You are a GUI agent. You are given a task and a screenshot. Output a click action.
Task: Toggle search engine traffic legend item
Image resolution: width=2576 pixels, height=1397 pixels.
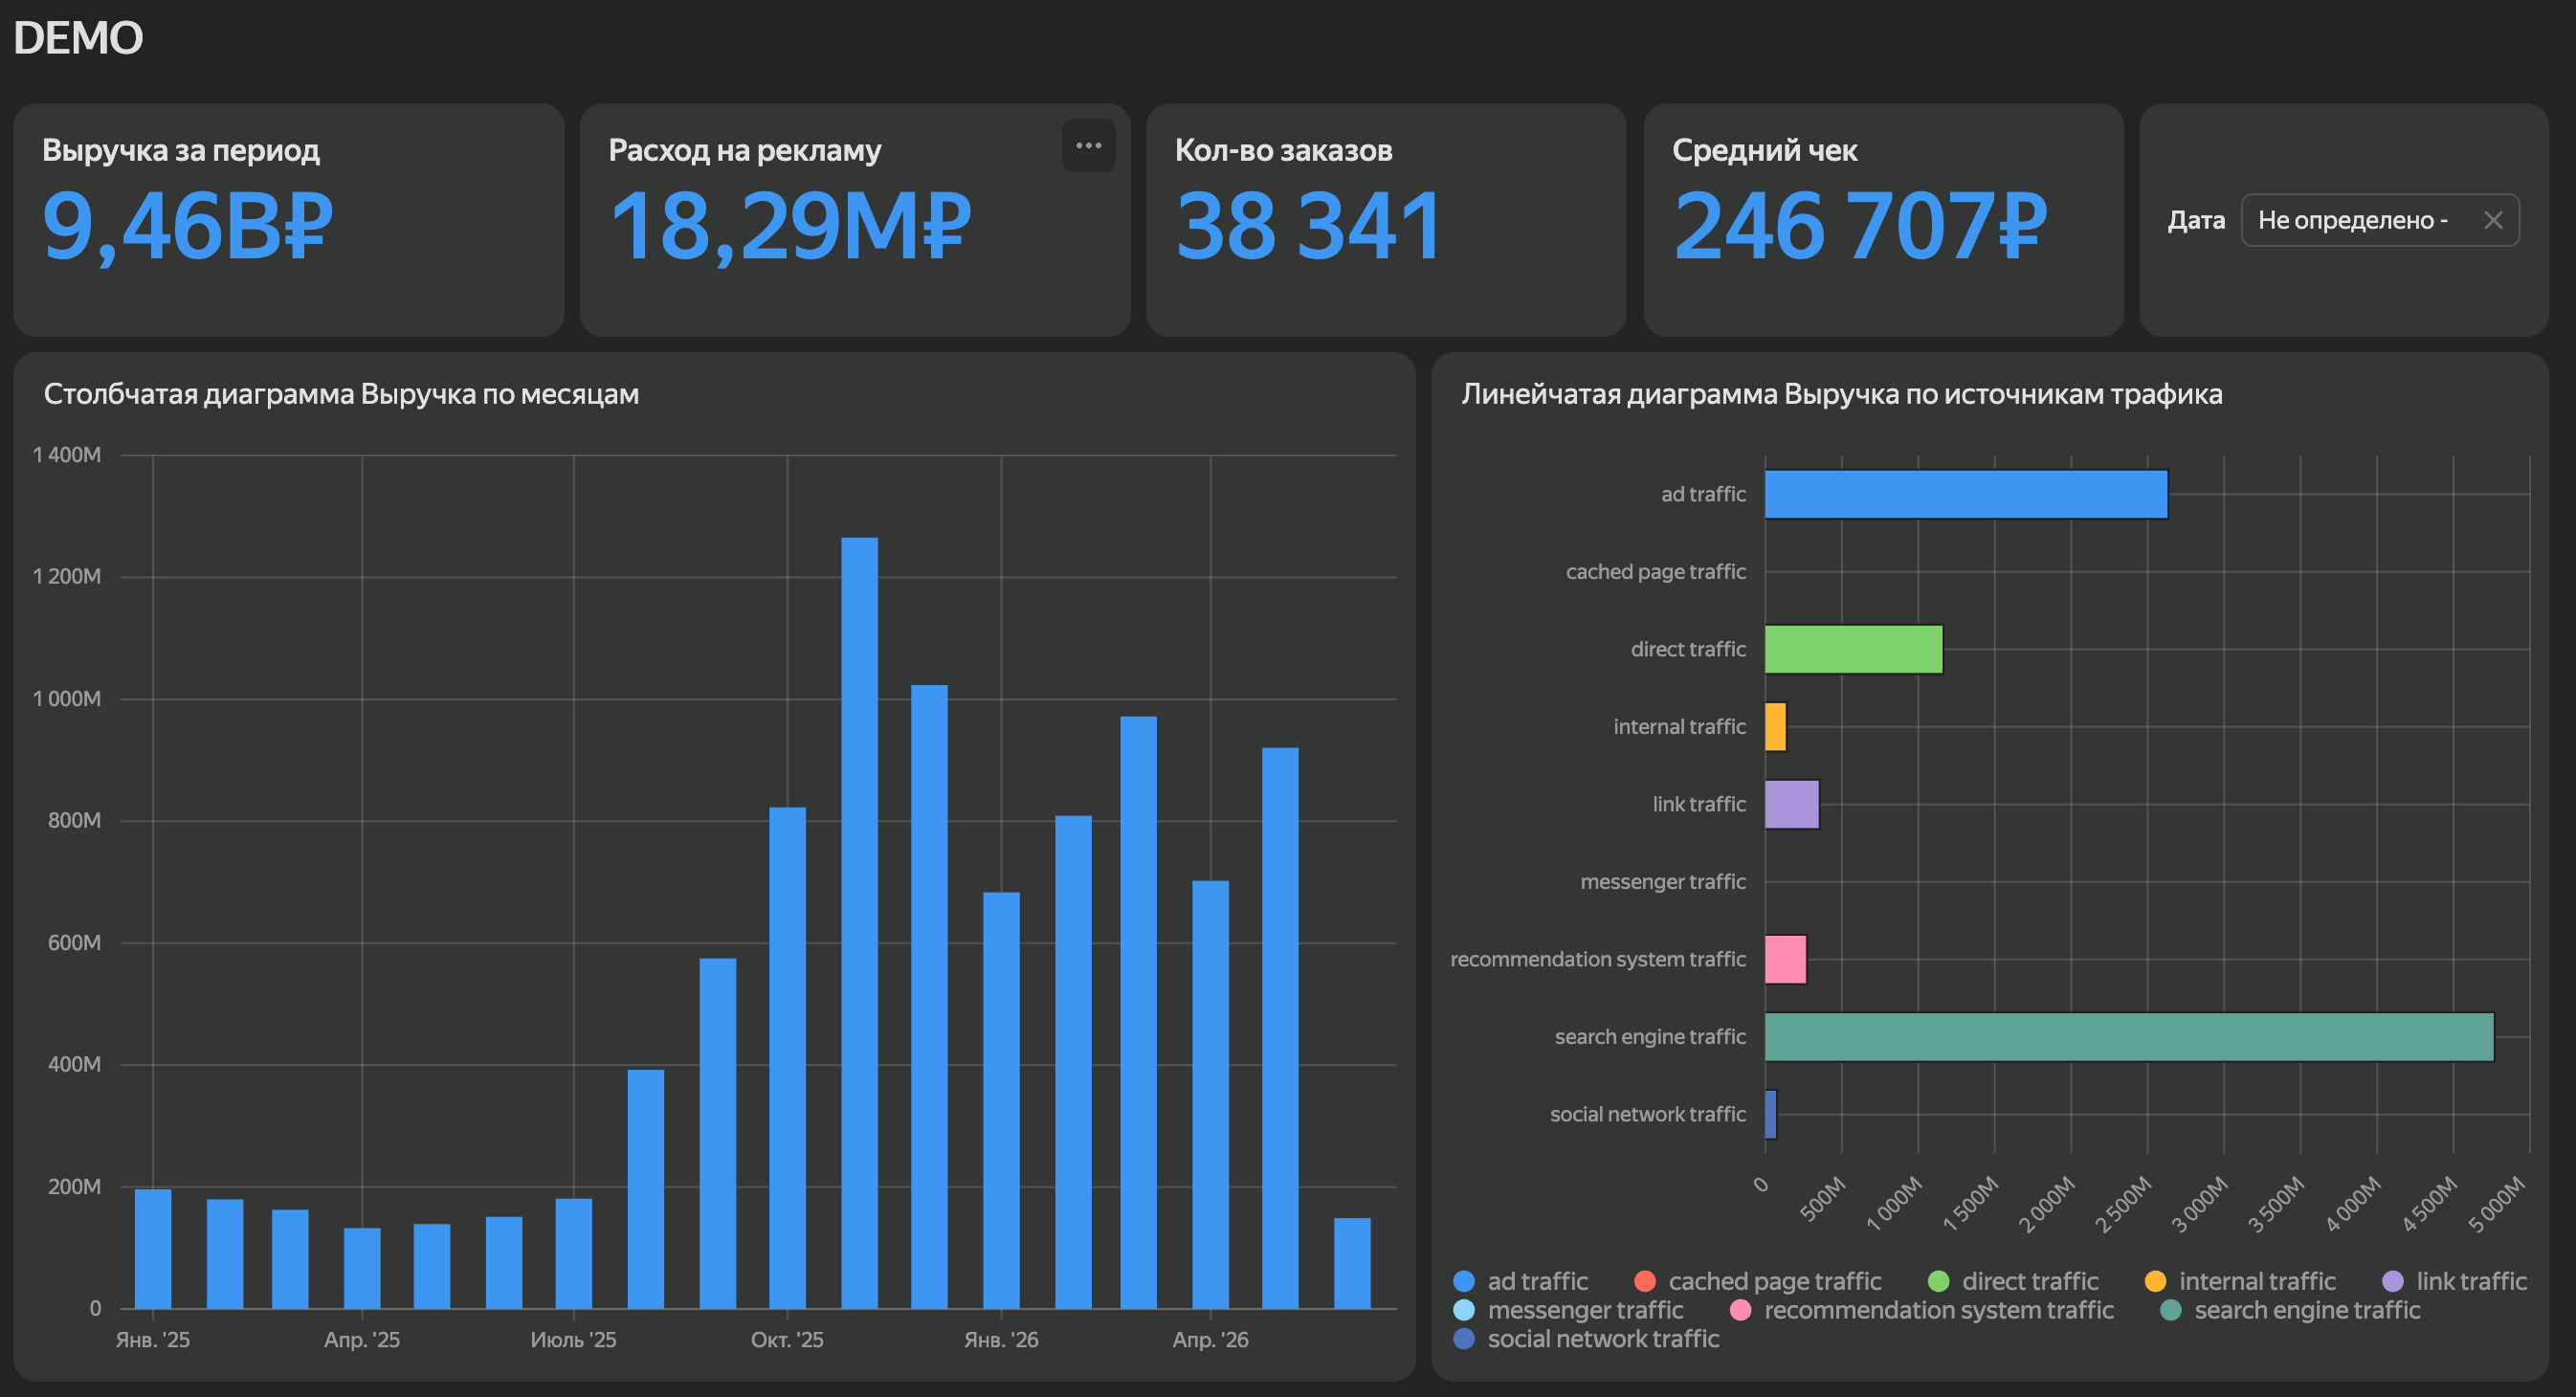coord(2290,1310)
